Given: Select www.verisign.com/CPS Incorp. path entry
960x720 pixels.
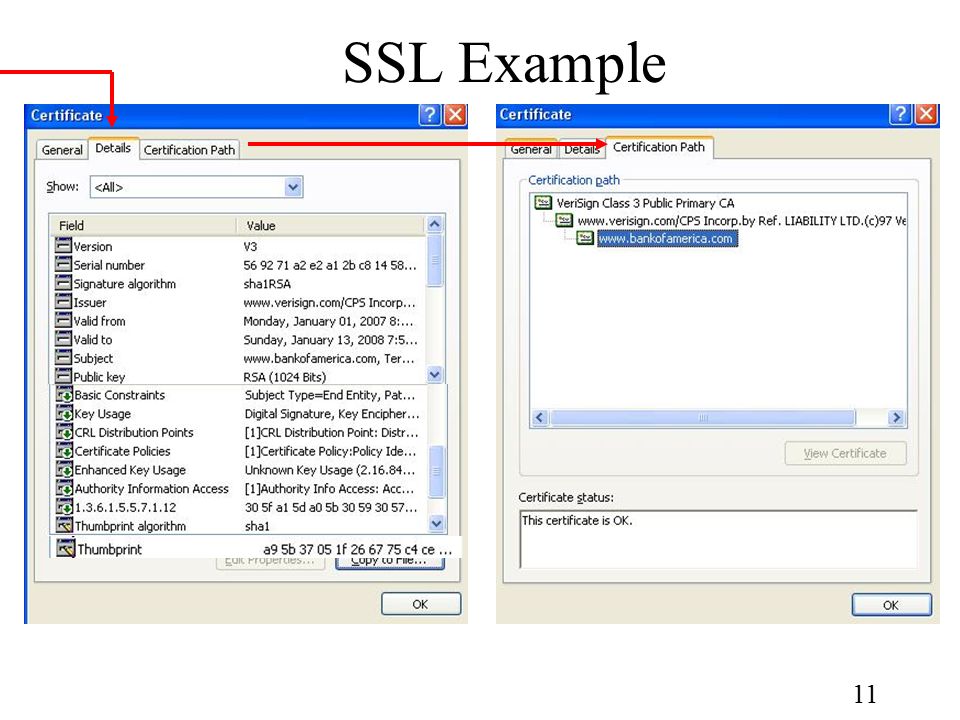Looking at the screenshot, I should [741, 220].
